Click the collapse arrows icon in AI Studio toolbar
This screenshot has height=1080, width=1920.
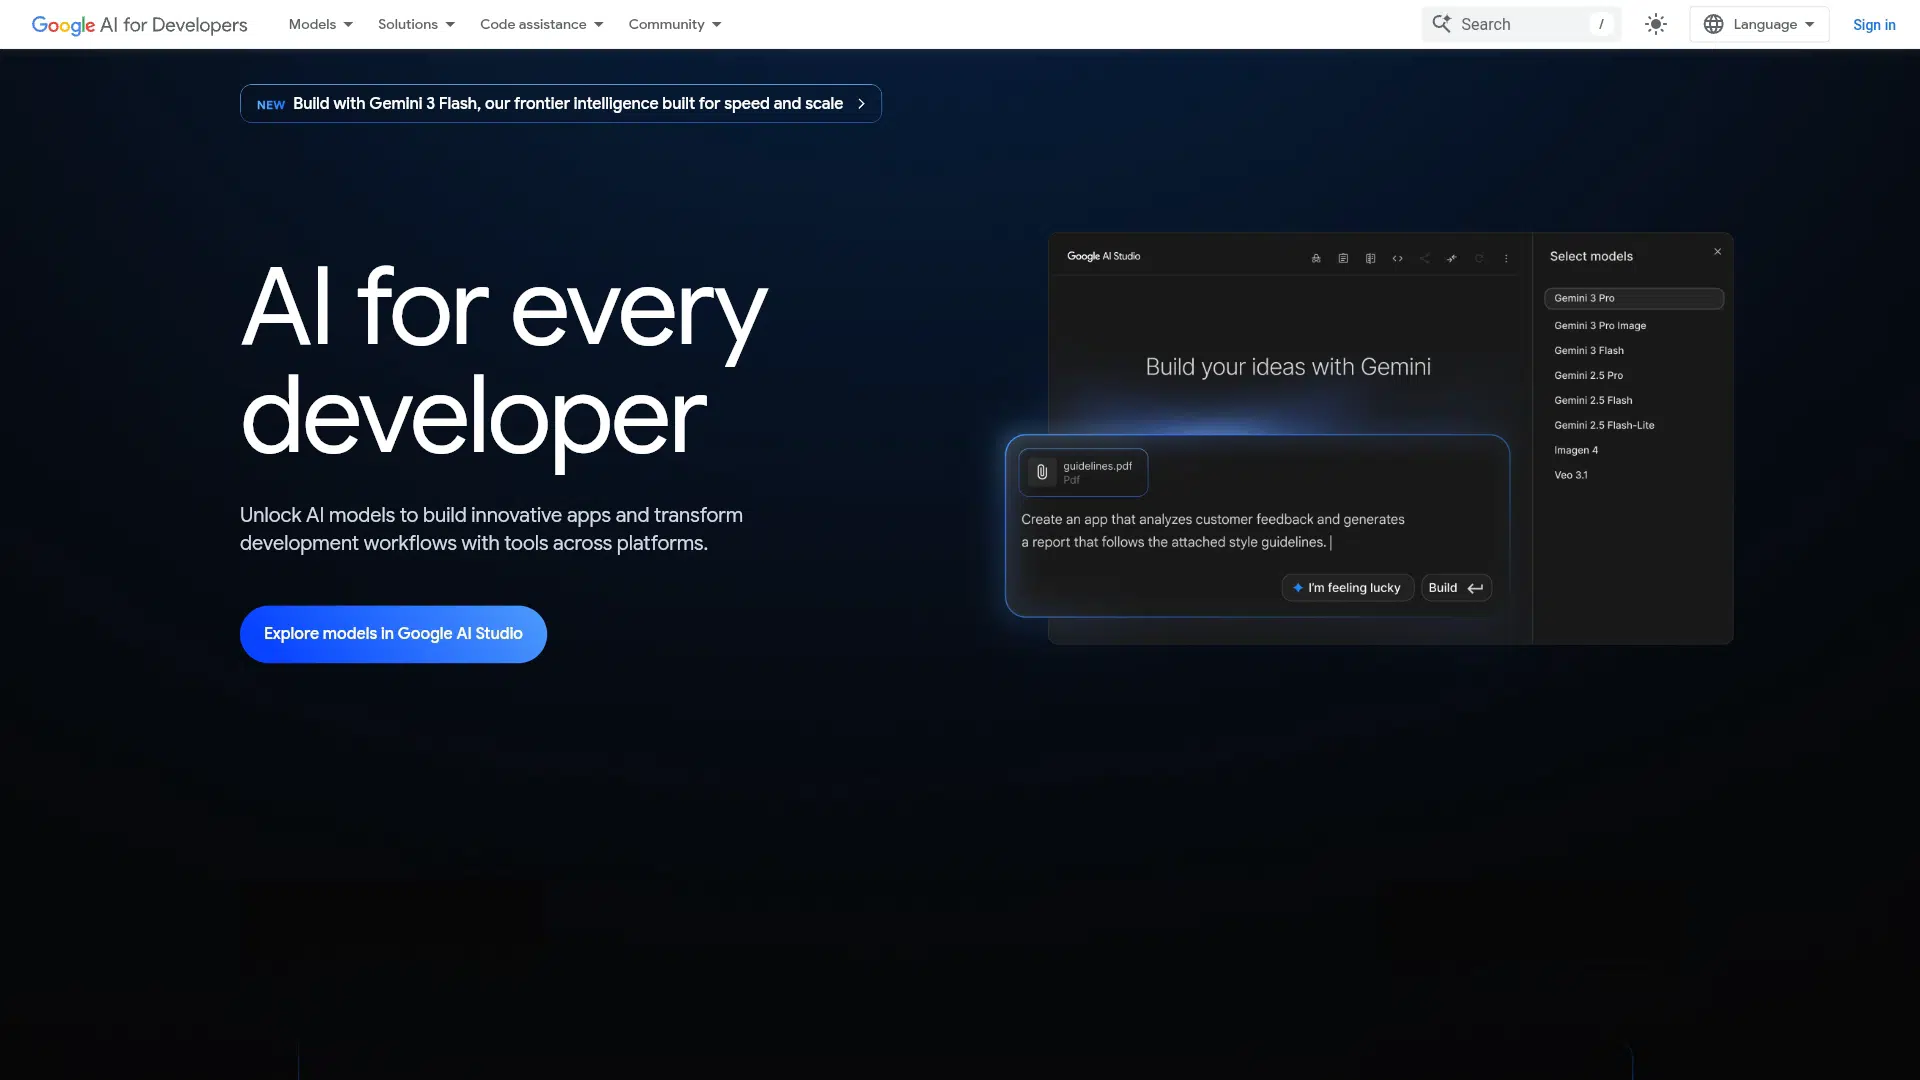click(x=1451, y=258)
